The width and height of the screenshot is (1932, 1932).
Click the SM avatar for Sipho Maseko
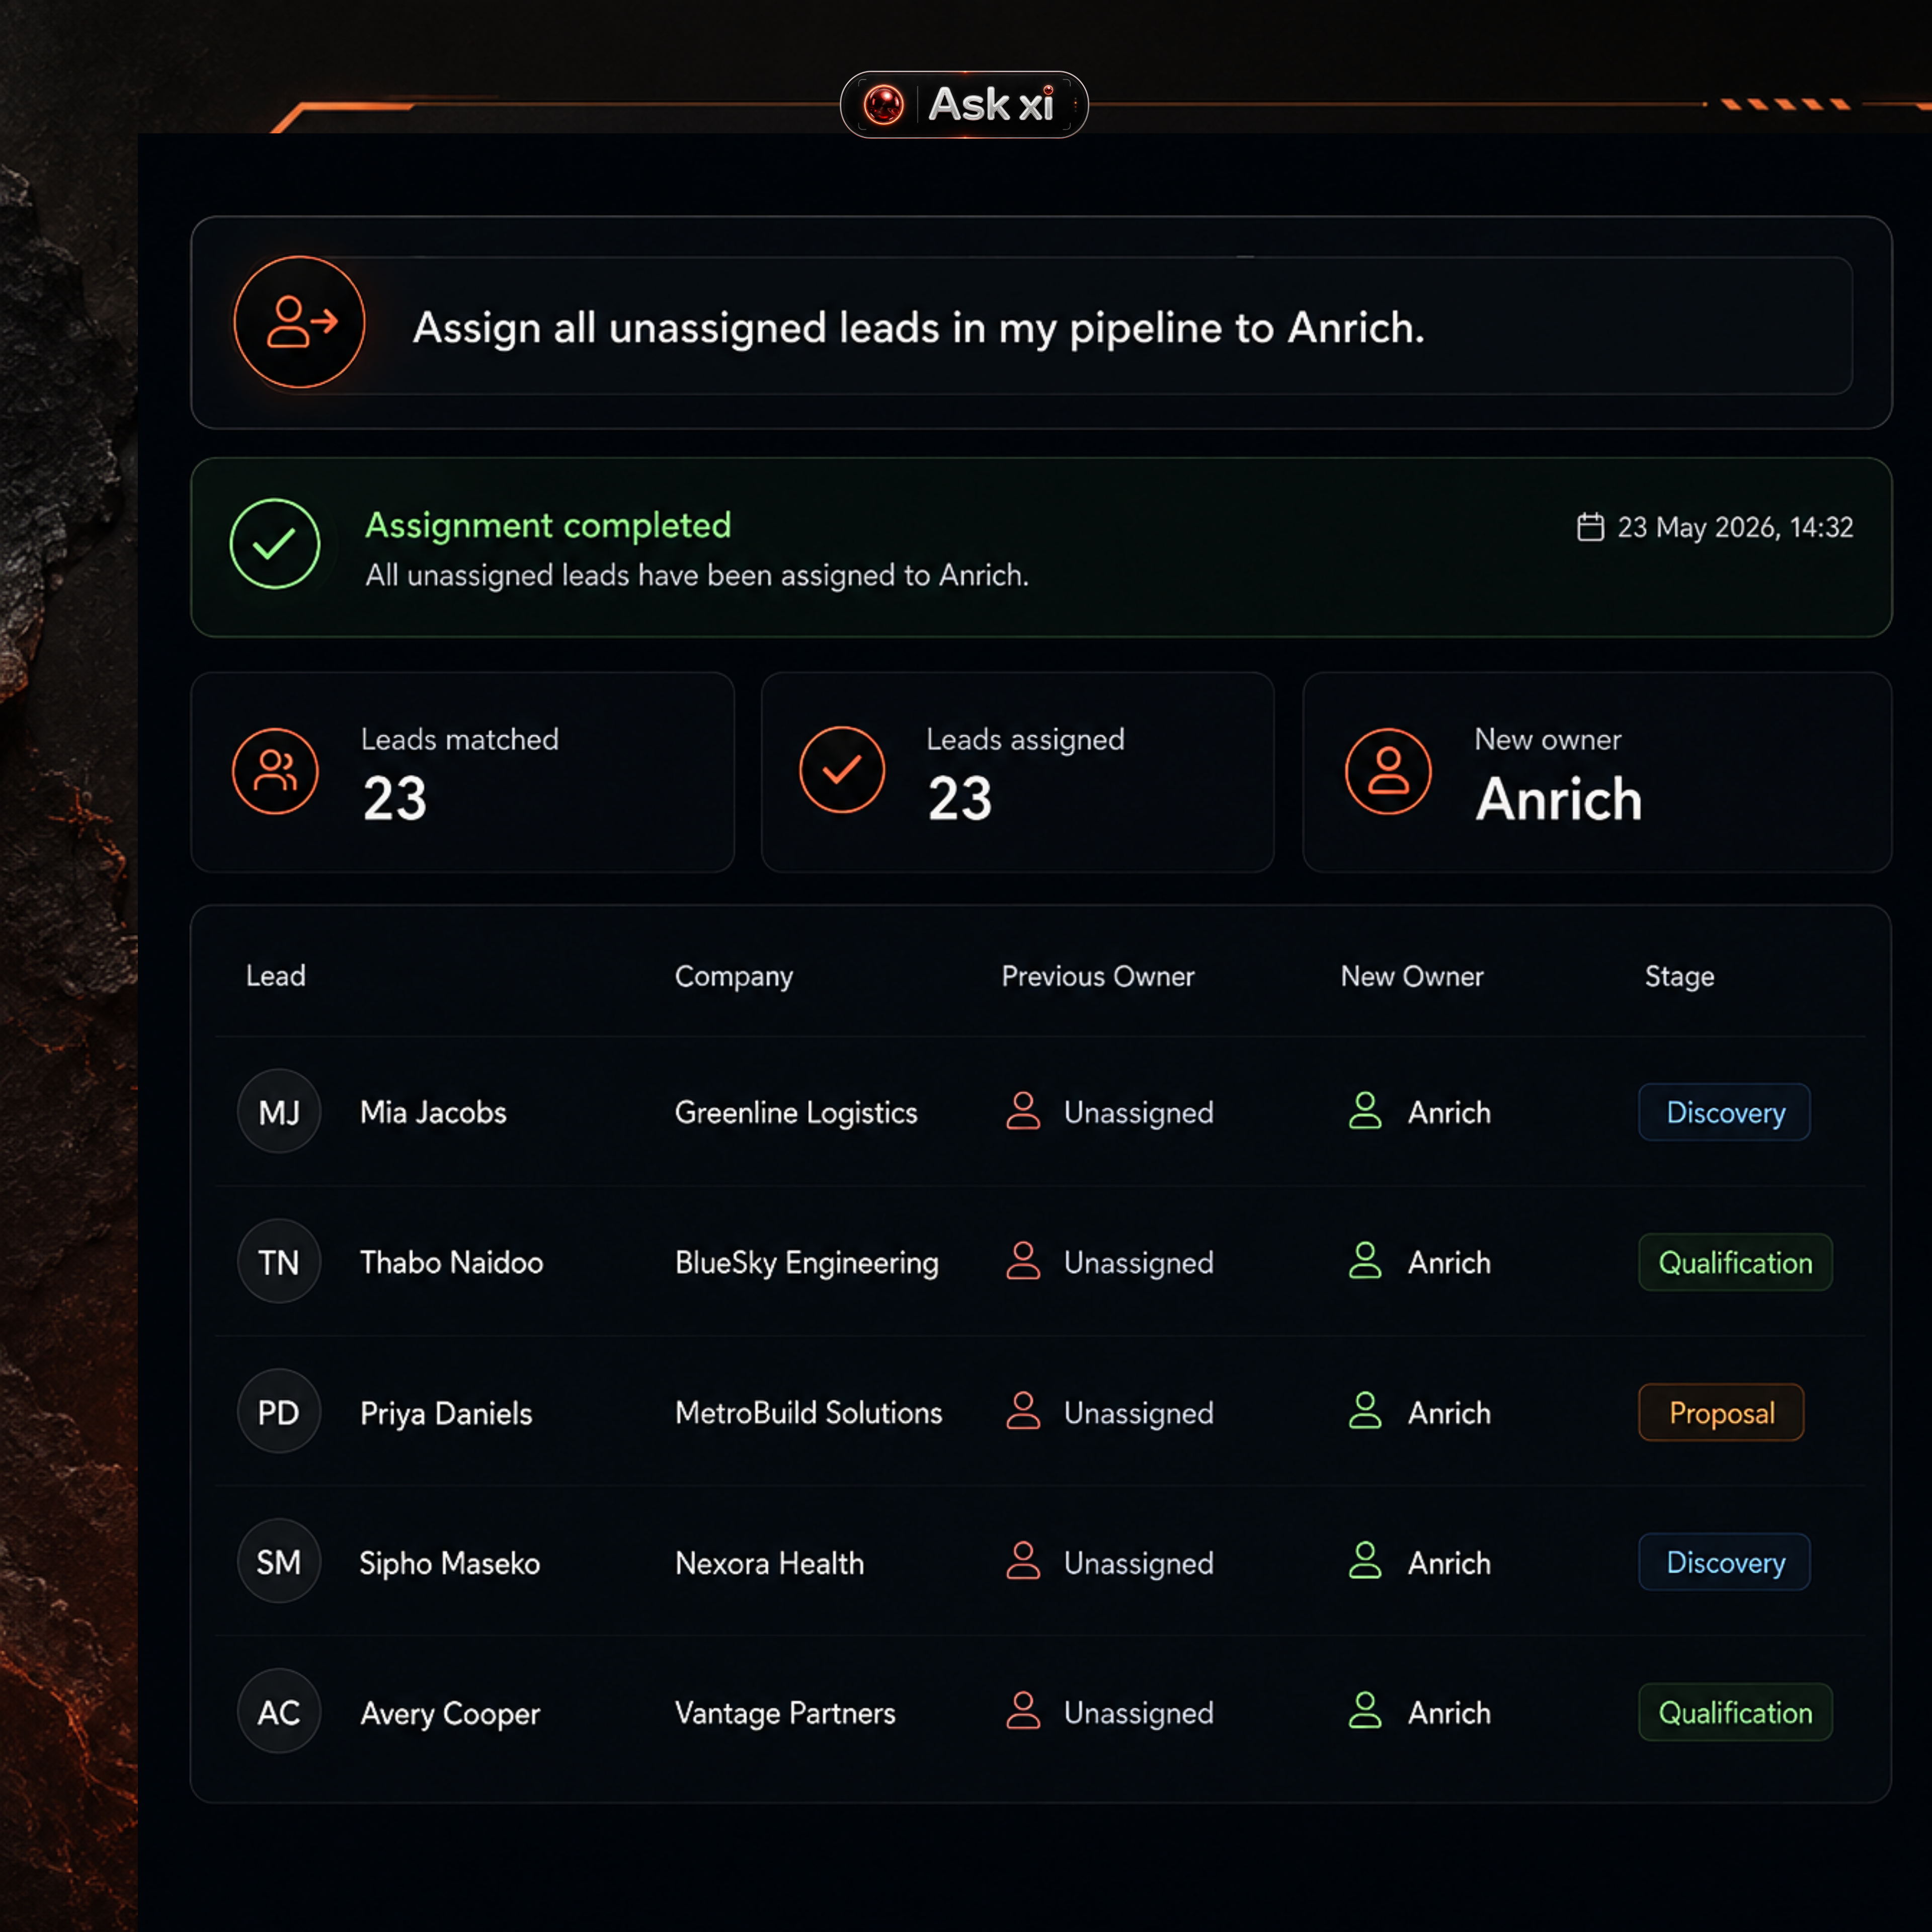click(279, 1561)
